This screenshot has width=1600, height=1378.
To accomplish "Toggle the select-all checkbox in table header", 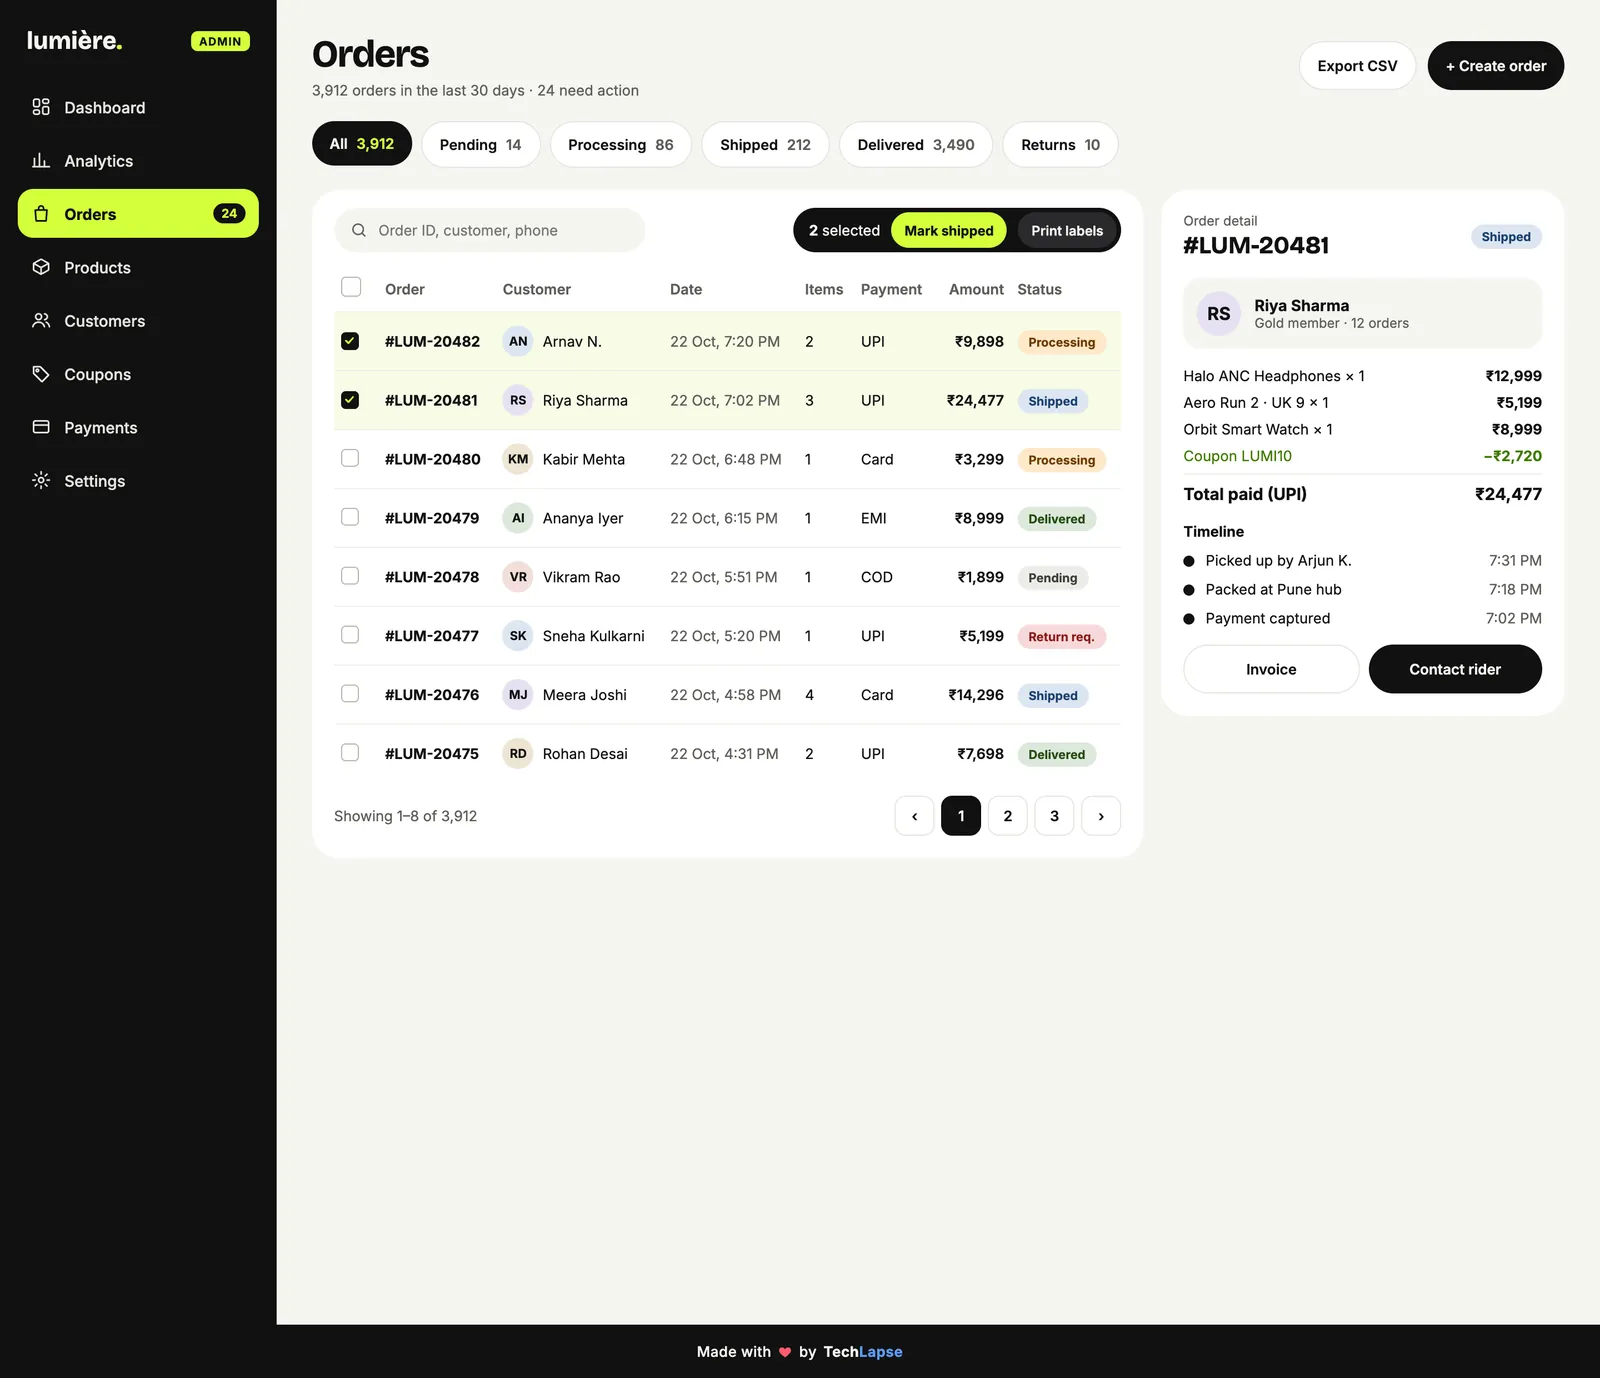I will [x=351, y=287].
